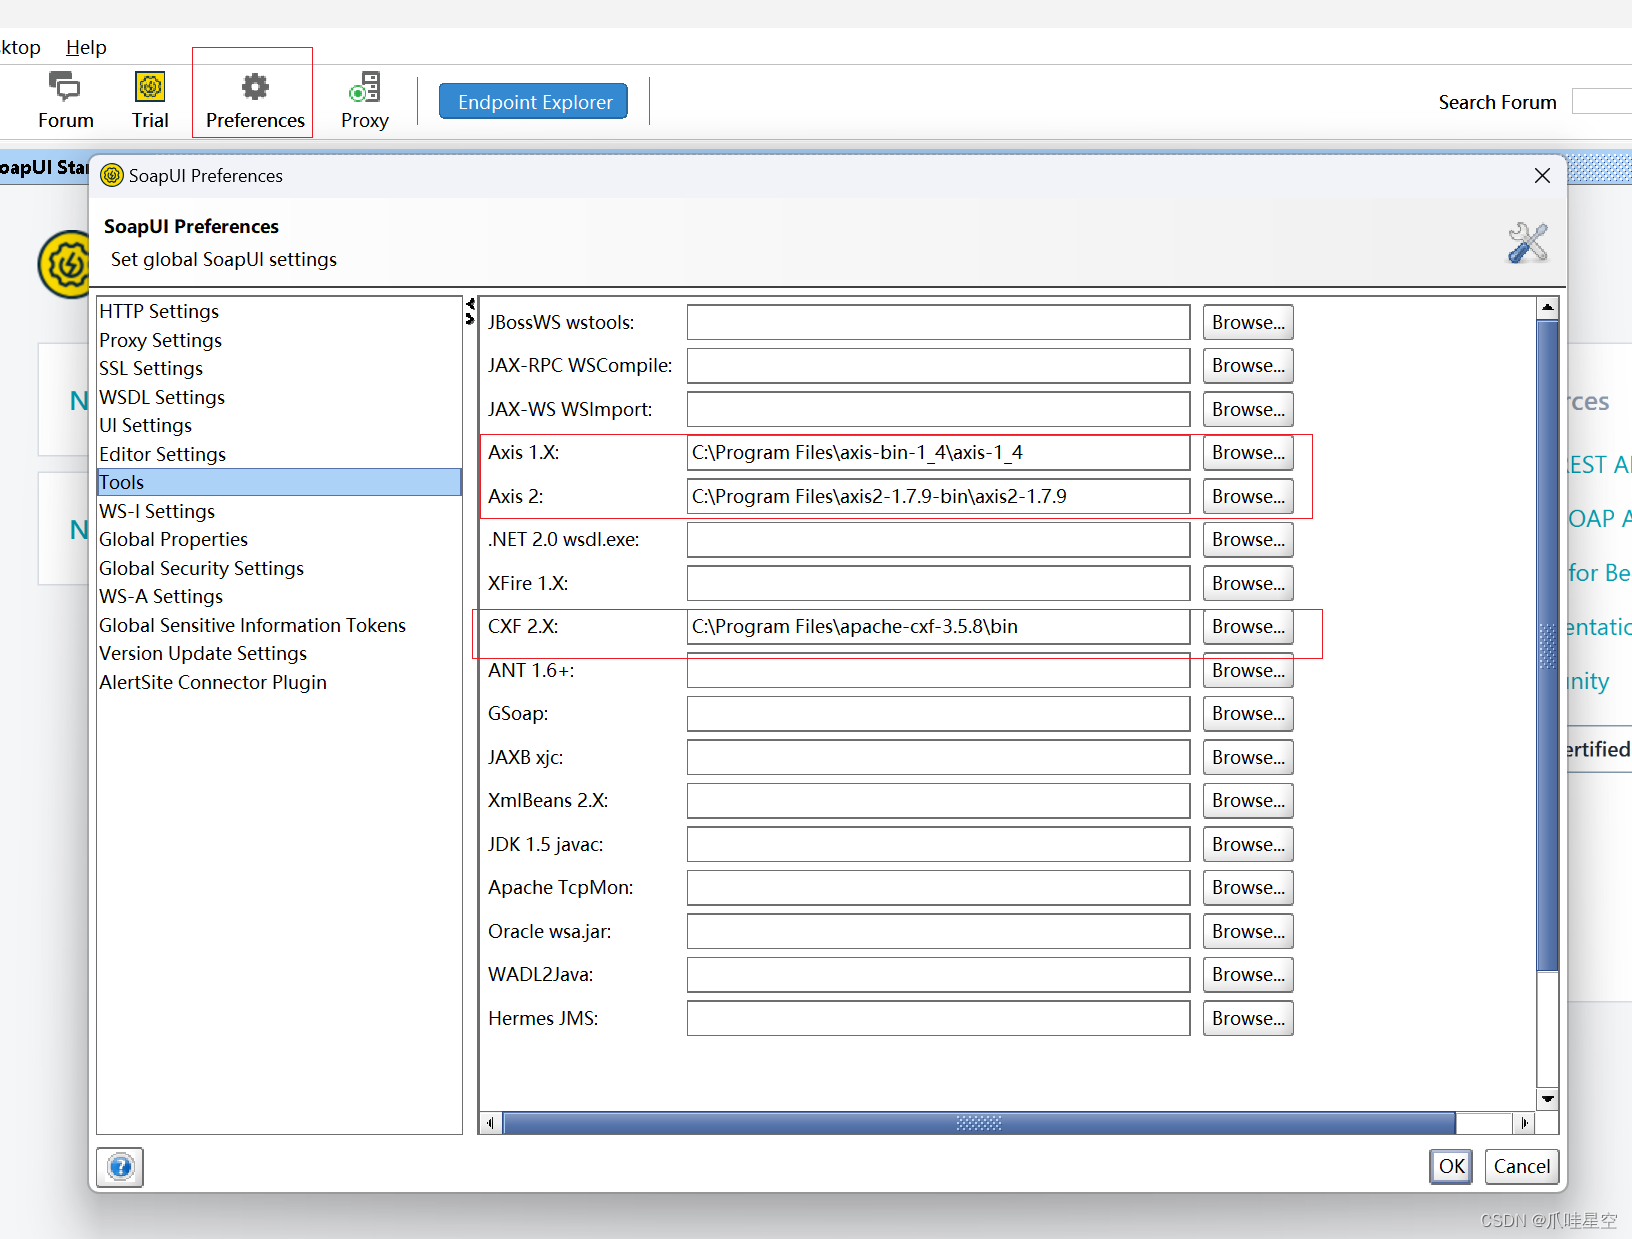Browse for JAXB xjc location
Screen dimensions: 1632x1239
[x=1248, y=757]
